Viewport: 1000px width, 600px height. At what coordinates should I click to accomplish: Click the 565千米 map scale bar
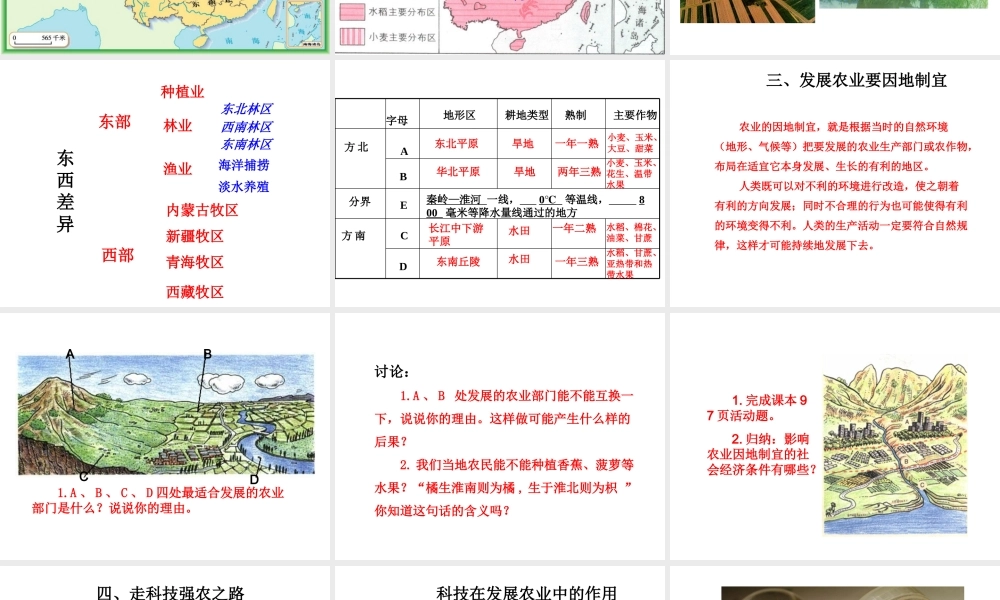[38, 40]
